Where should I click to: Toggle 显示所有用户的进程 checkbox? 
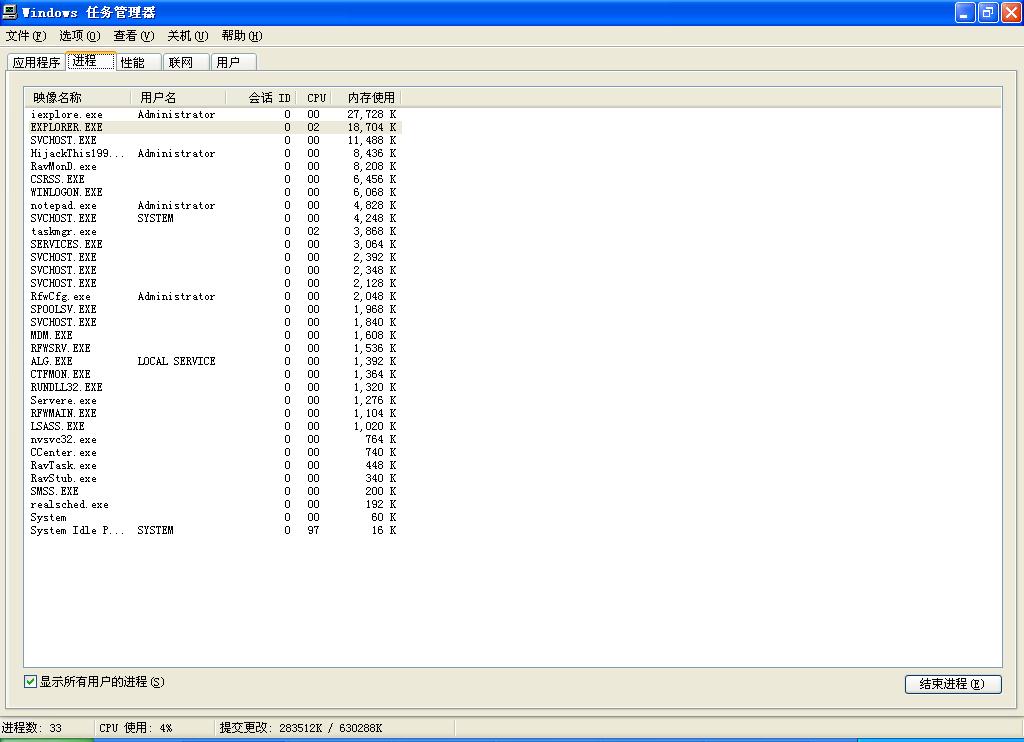pyautogui.click(x=30, y=681)
